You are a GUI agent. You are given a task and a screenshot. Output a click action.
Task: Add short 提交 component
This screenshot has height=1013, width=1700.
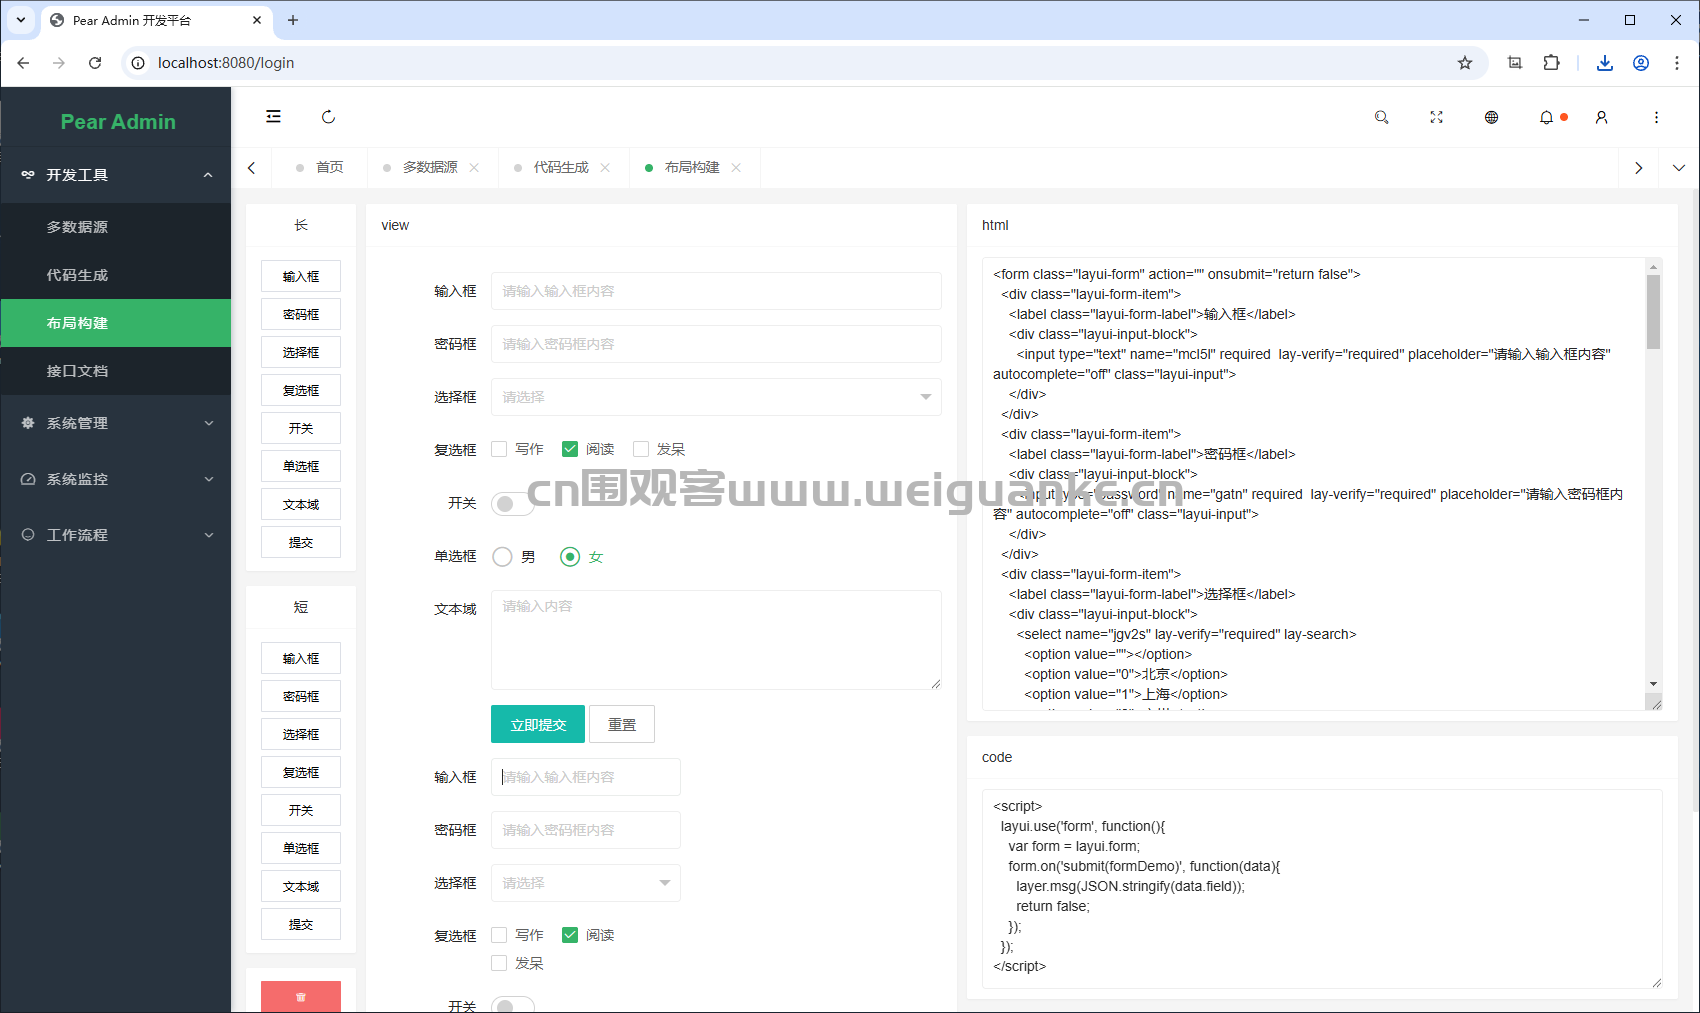pos(301,924)
